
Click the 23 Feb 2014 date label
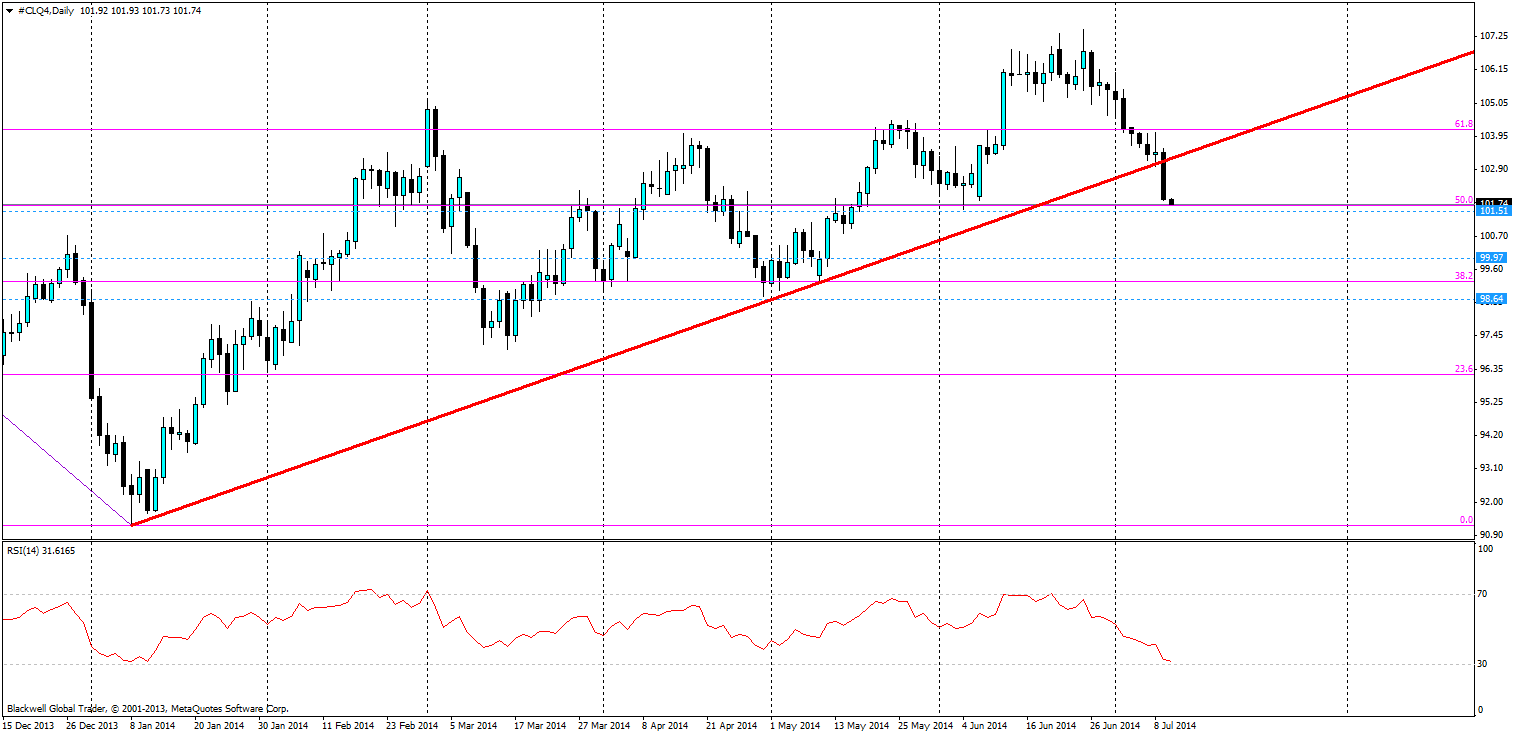tap(414, 725)
